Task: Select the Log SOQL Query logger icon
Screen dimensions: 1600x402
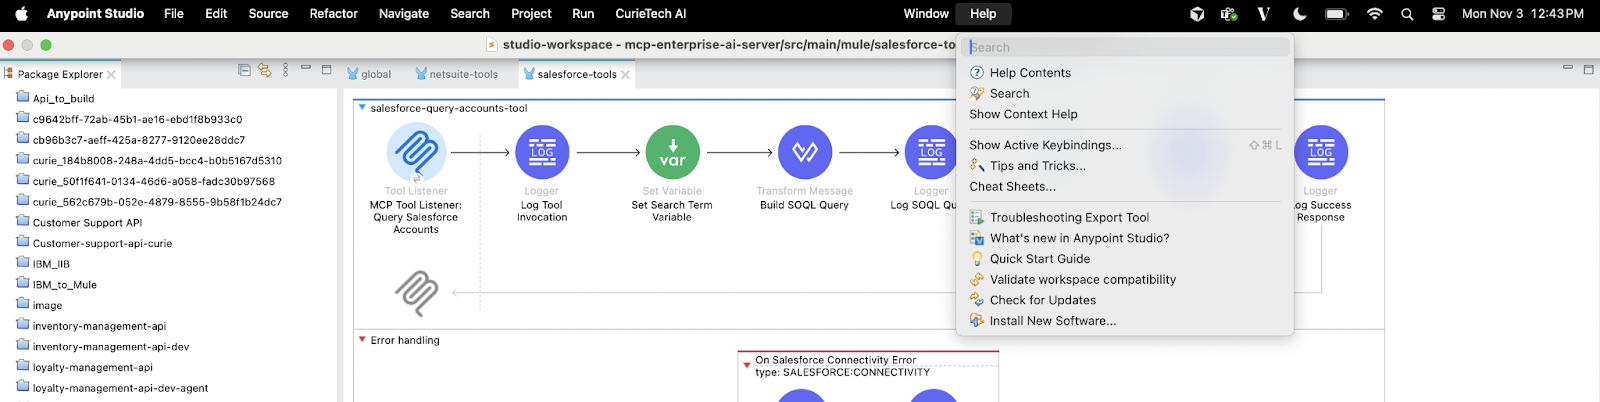Action: tap(931, 152)
